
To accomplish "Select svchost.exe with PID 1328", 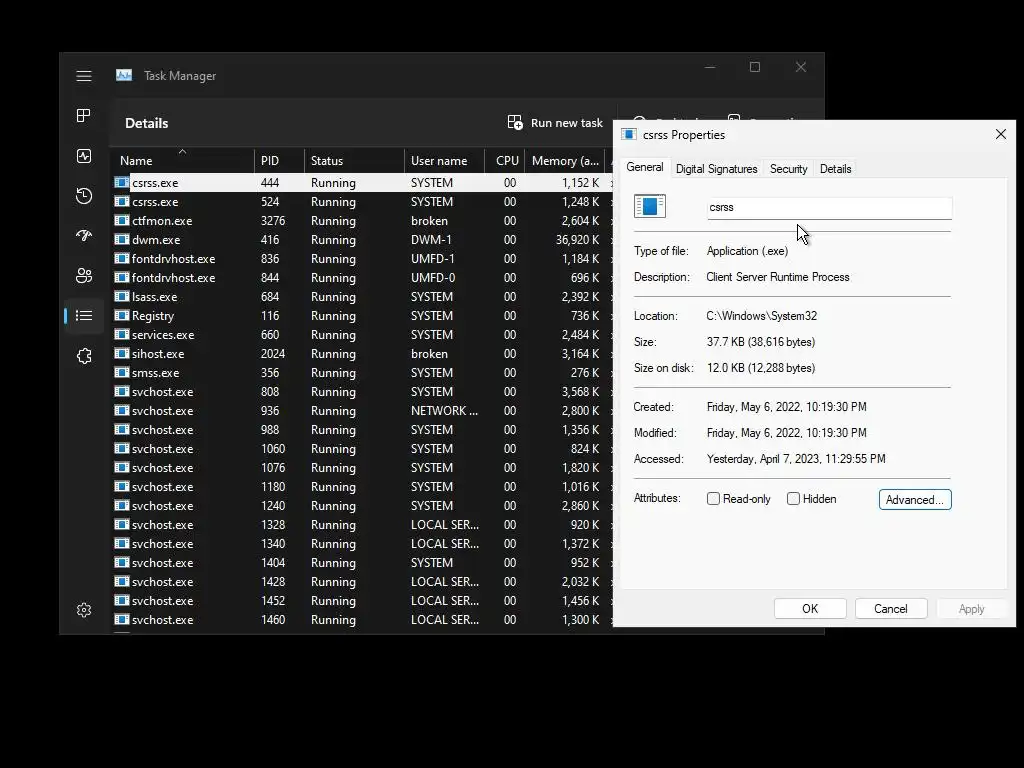I will click(362, 524).
